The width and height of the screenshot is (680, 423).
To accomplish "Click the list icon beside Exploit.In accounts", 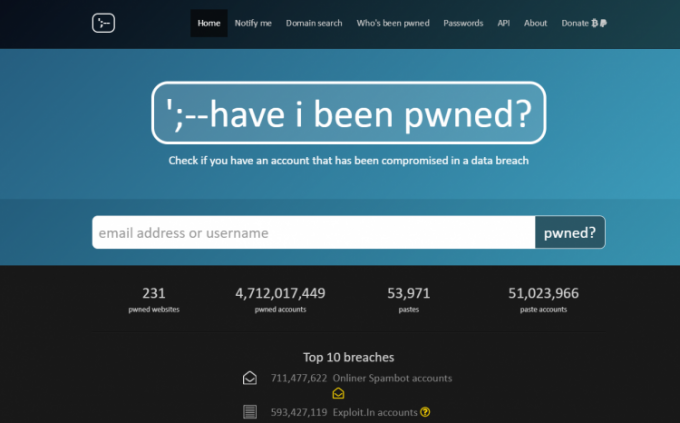I will pyautogui.click(x=250, y=411).
